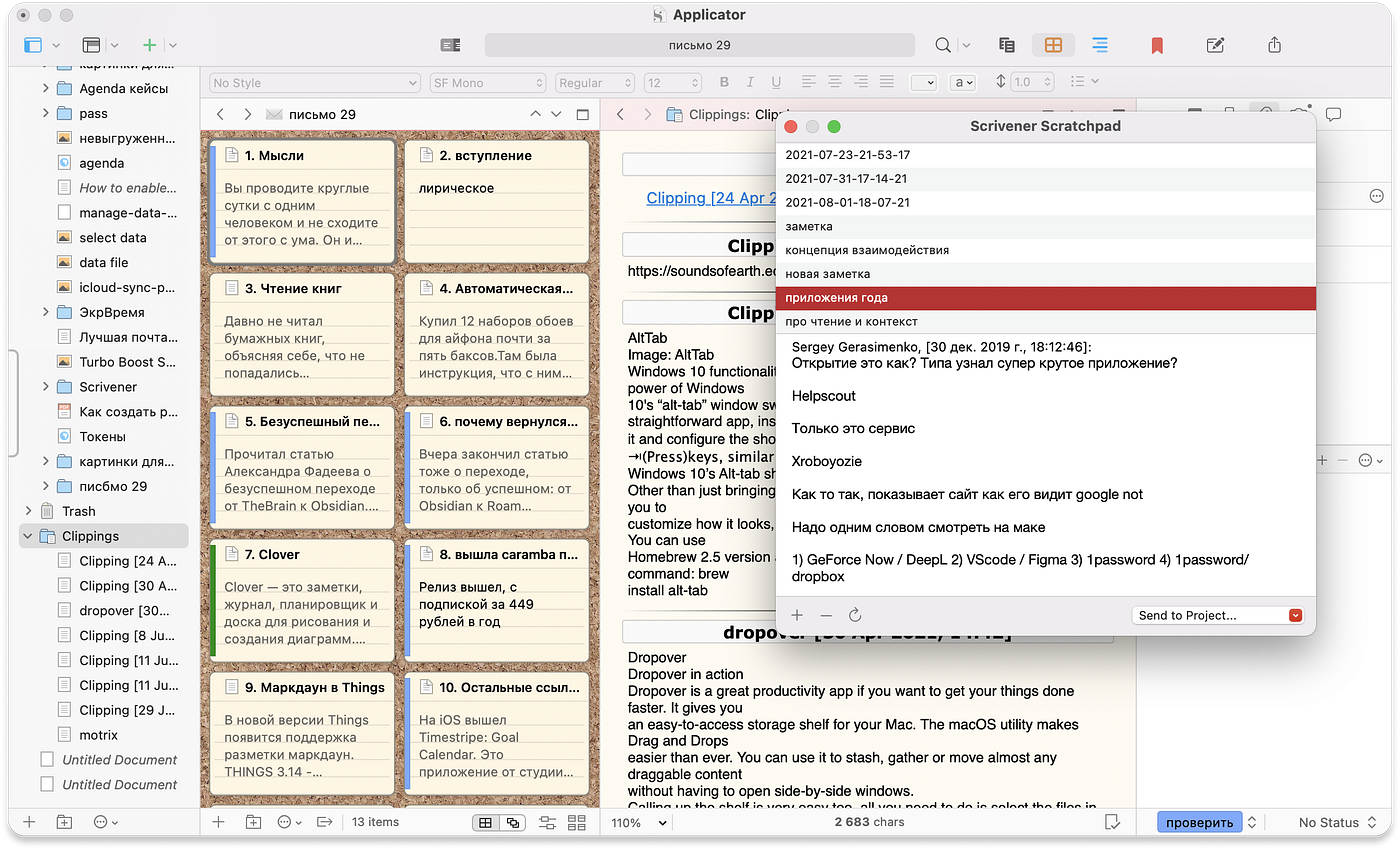This screenshot has width=1400, height=850.
Task: Open the text color swatch dropdown
Action: [924, 83]
